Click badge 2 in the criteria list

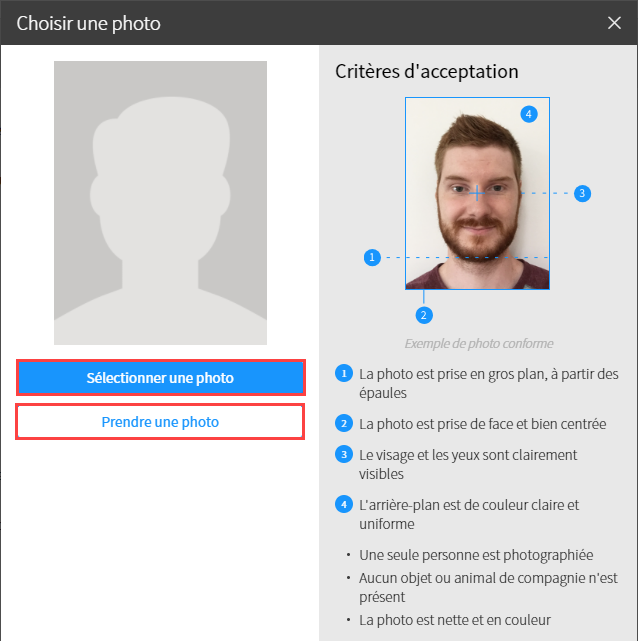[343, 423]
